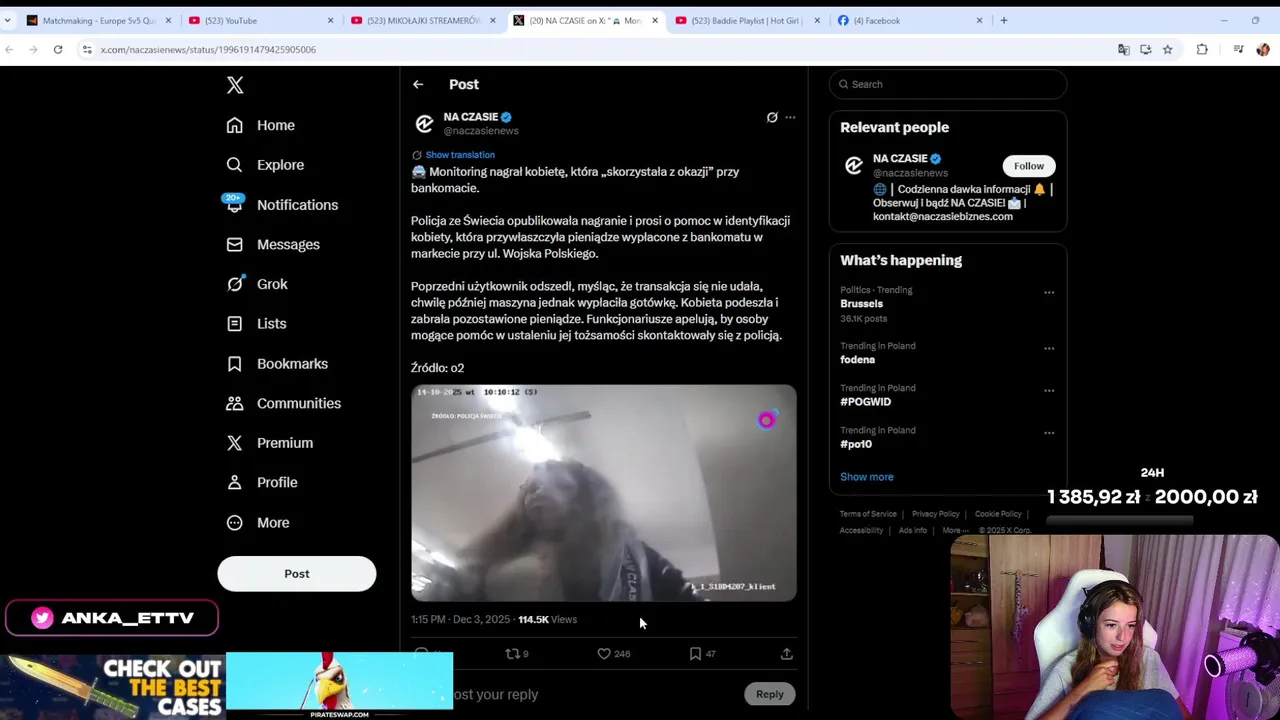The height and width of the screenshot is (720, 1280).
Task: Click the verified badge beside NA CZASIE in Relevant people
Action: pyautogui.click(x=935, y=159)
